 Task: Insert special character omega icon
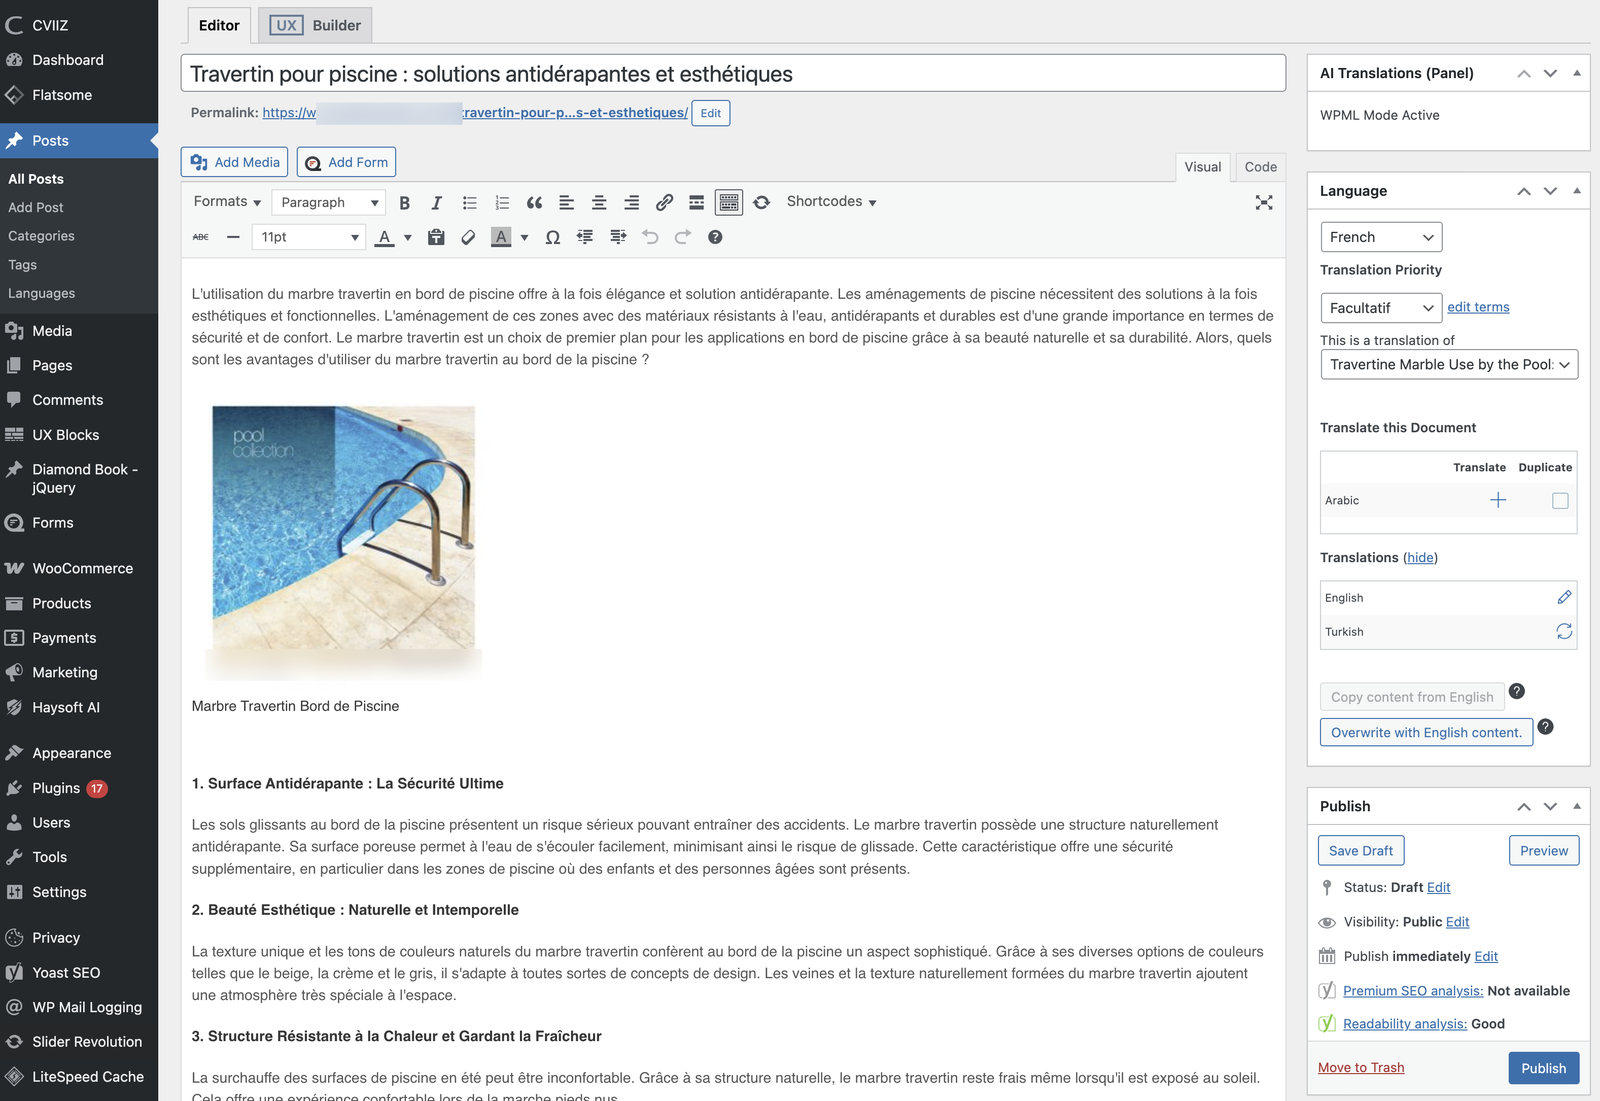(552, 237)
